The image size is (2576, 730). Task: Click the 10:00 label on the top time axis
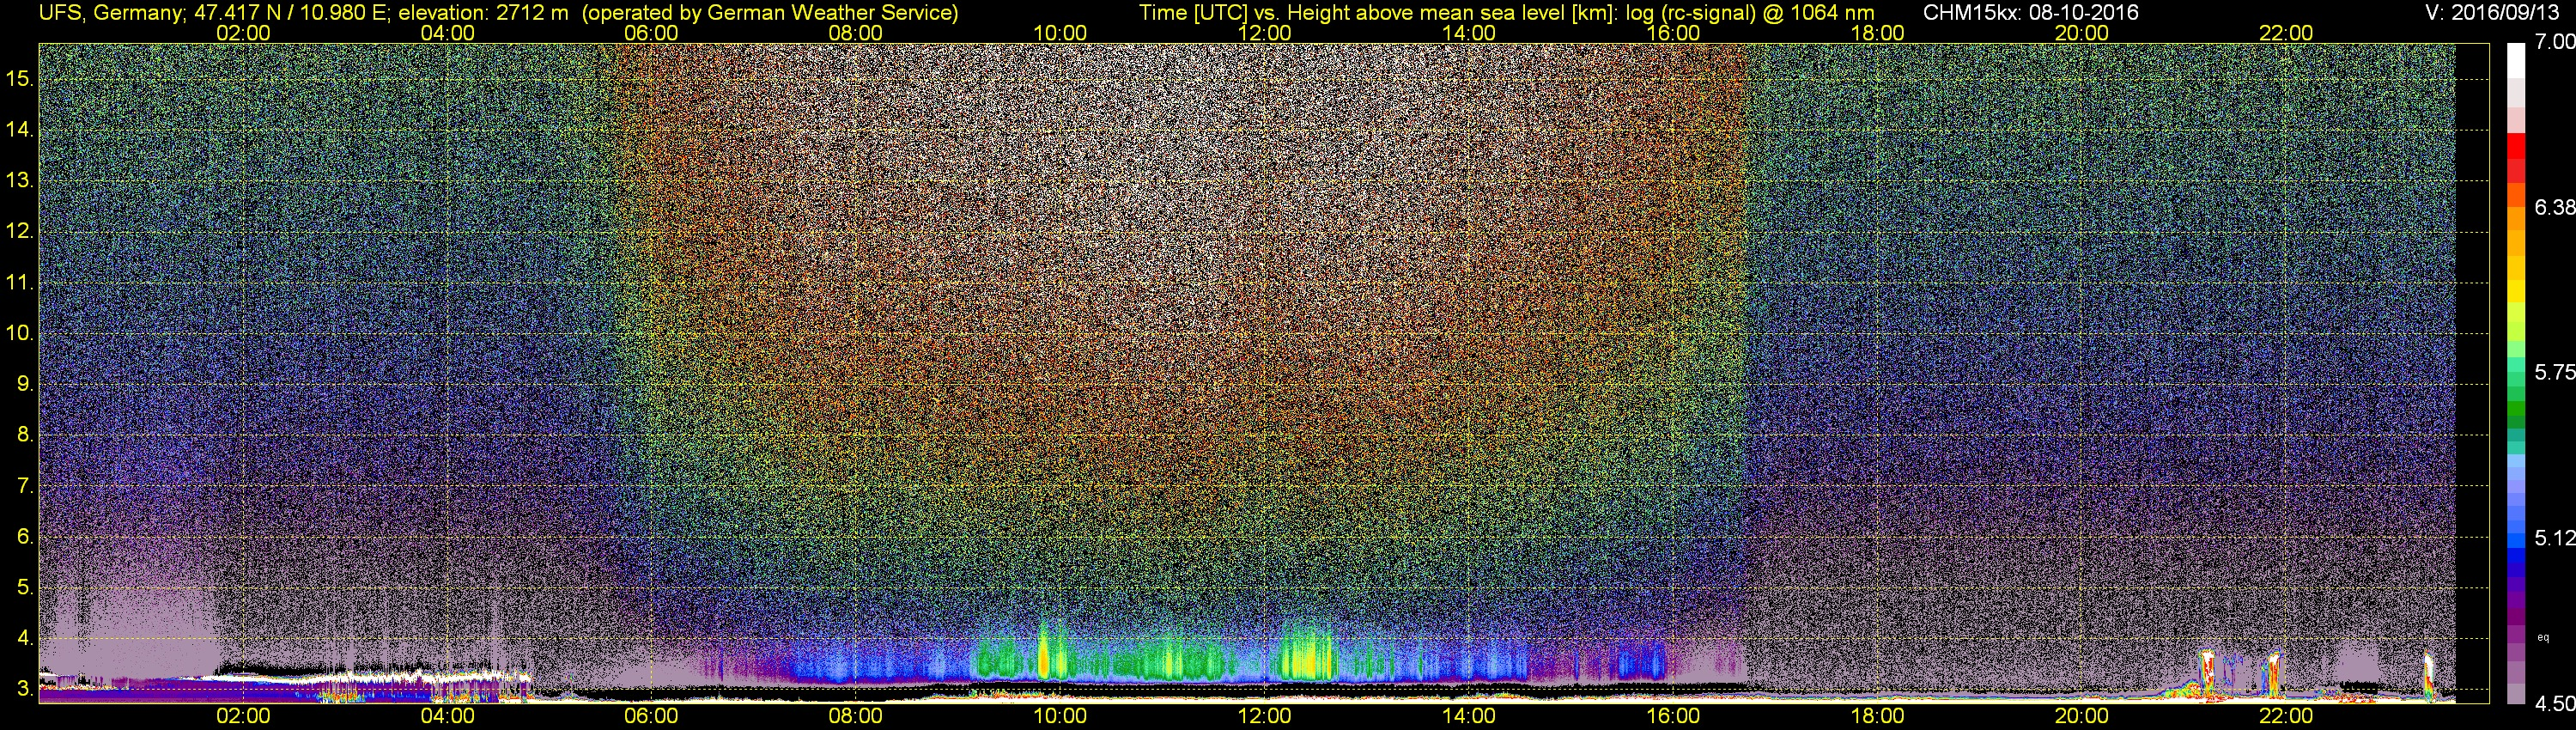pyautogui.click(x=1060, y=33)
